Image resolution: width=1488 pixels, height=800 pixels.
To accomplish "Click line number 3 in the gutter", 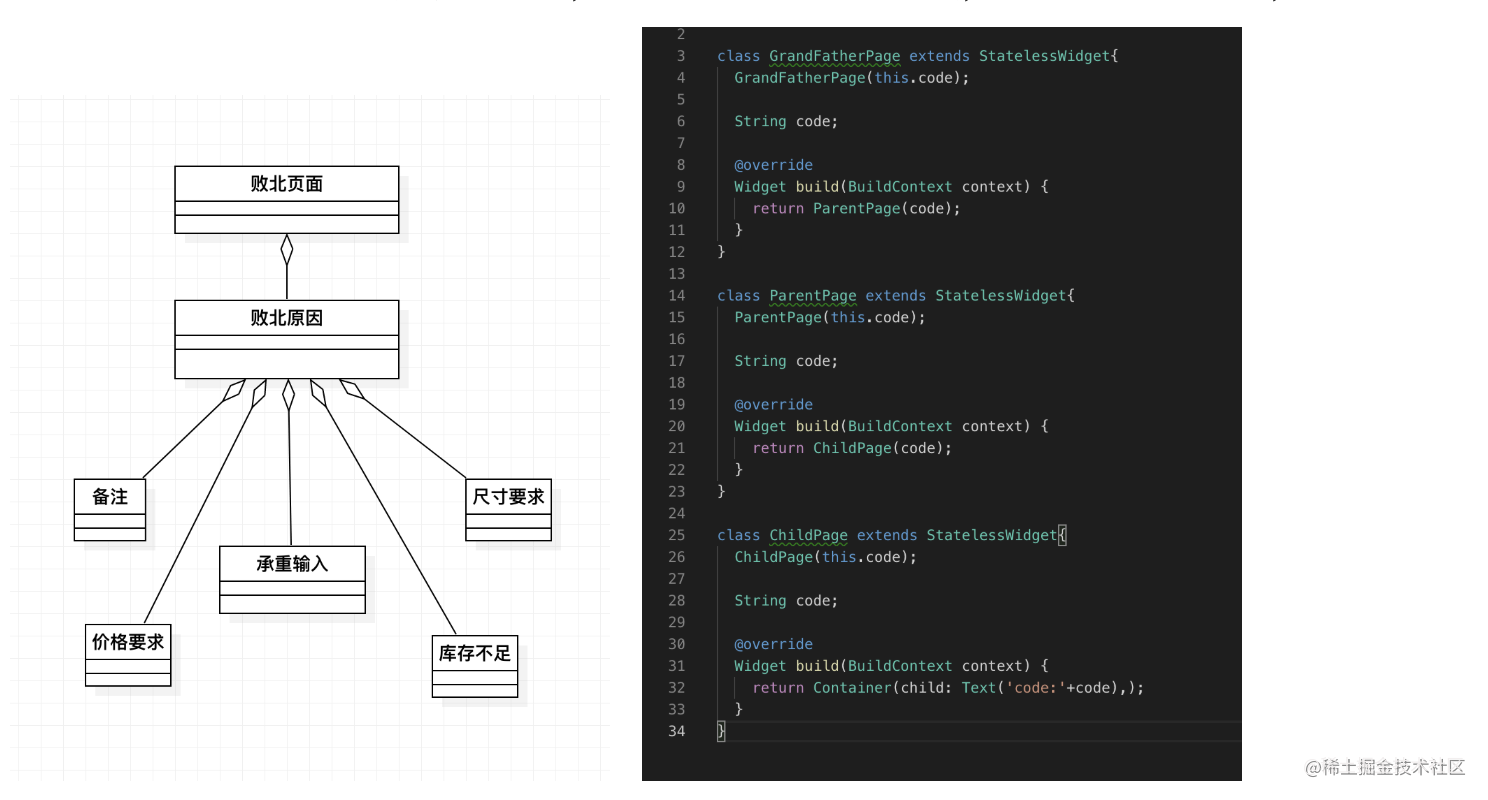I will point(681,56).
